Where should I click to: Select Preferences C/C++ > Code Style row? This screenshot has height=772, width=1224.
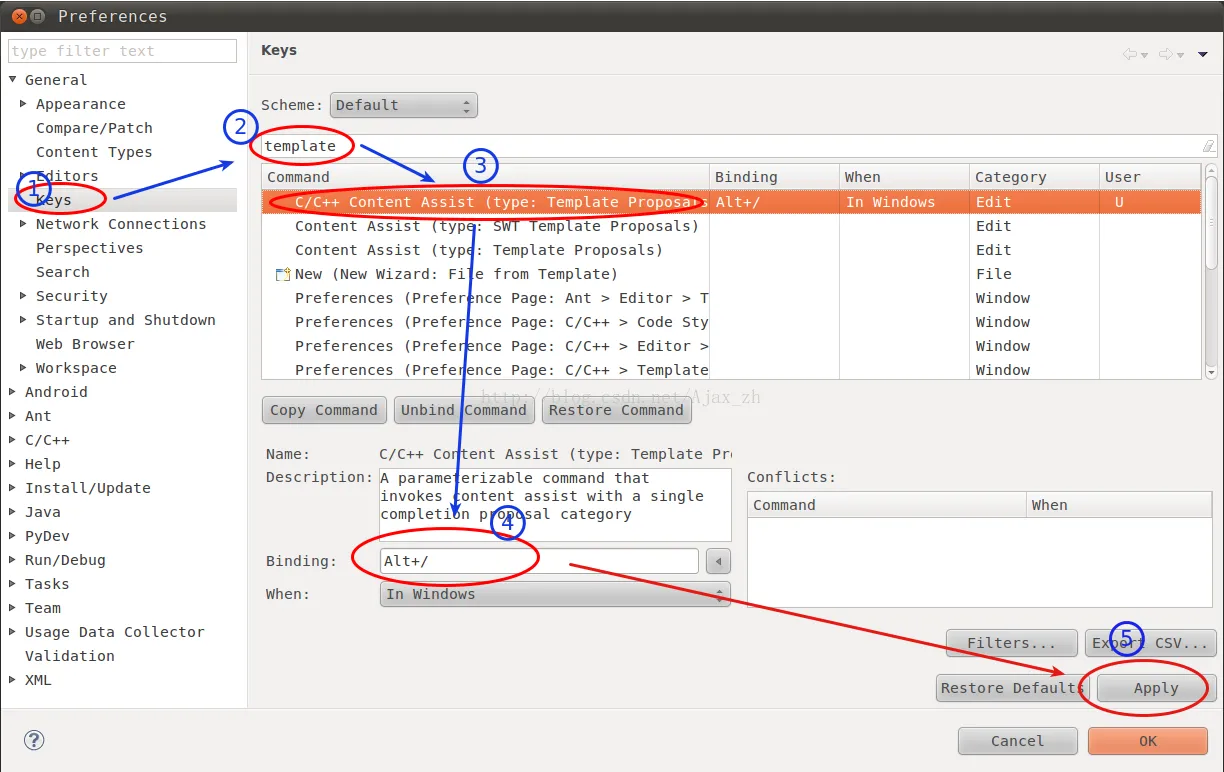pos(732,322)
